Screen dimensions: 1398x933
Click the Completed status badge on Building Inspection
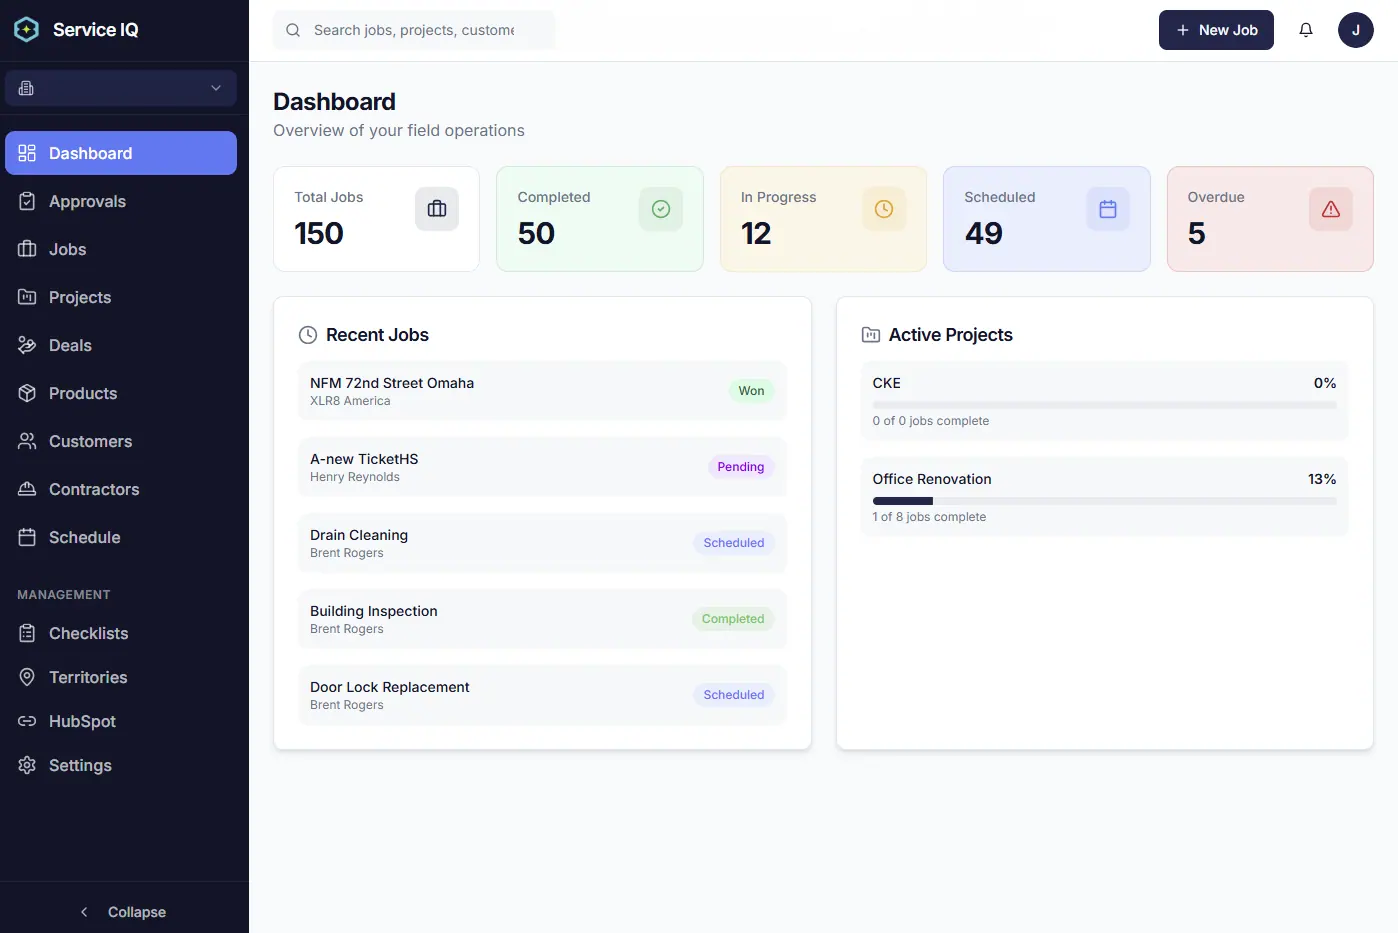pyautogui.click(x=733, y=619)
